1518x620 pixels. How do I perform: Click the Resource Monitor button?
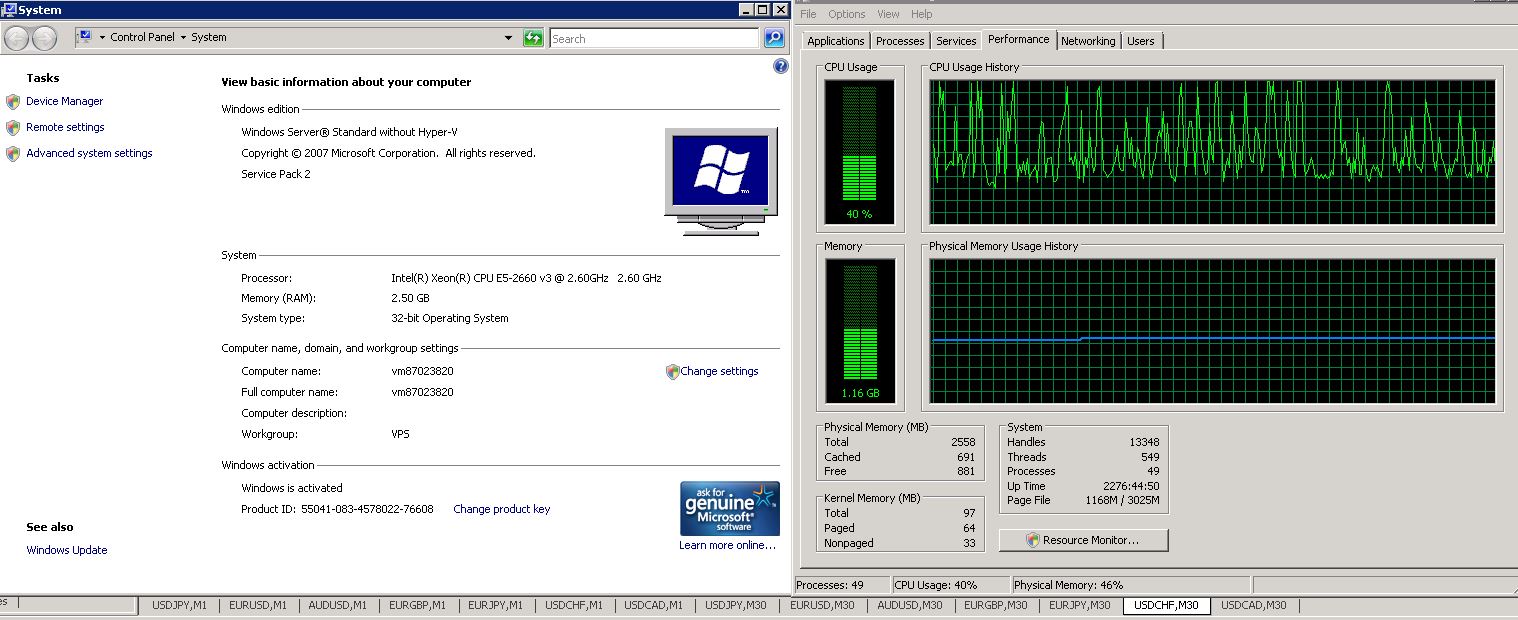[x=1083, y=540]
